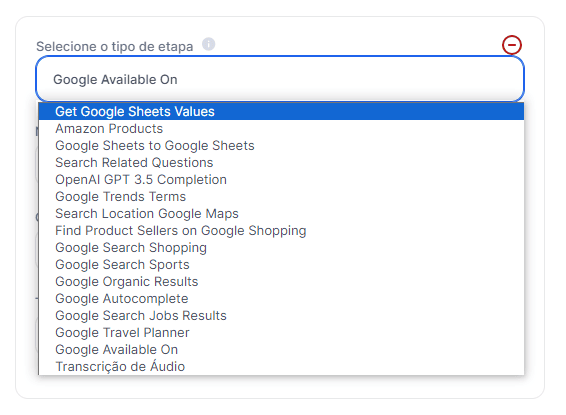Select Find Product Sellers on Google Shopping

(x=281, y=230)
